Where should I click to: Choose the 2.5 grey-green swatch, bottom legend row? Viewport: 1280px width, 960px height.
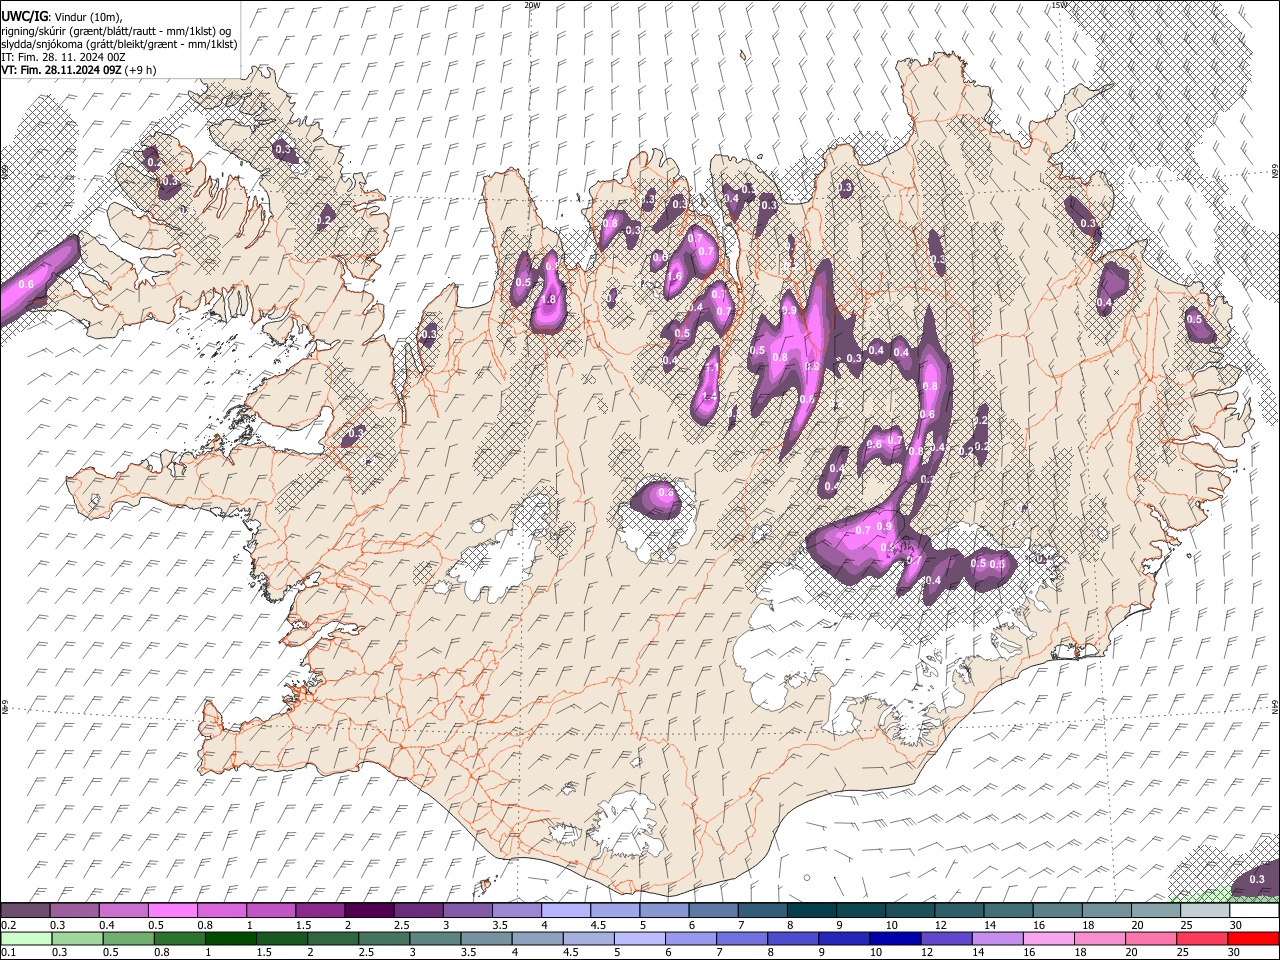tap(384, 938)
